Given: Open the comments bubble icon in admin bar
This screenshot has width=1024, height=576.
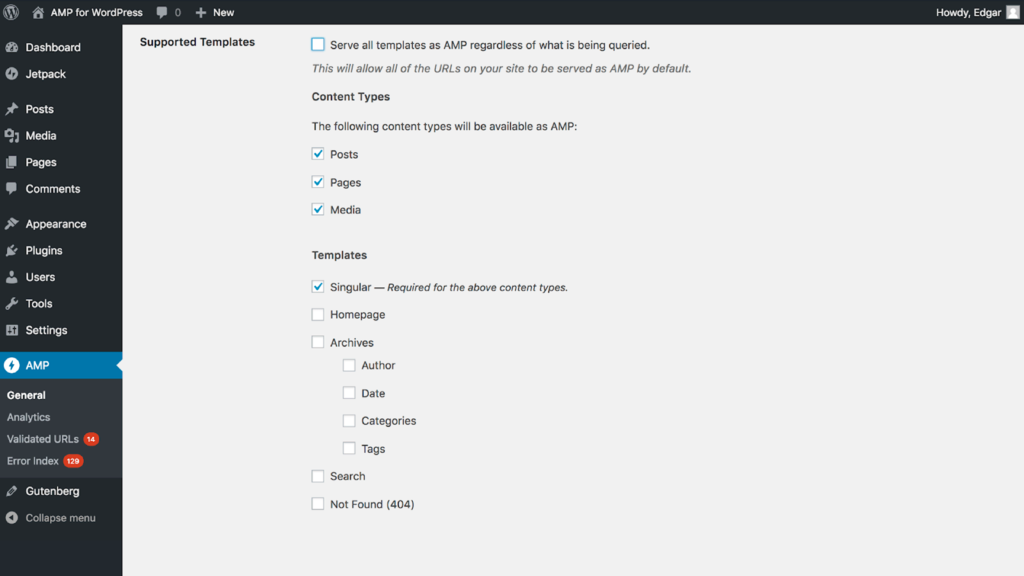Looking at the screenshot, I should point(163,13).
